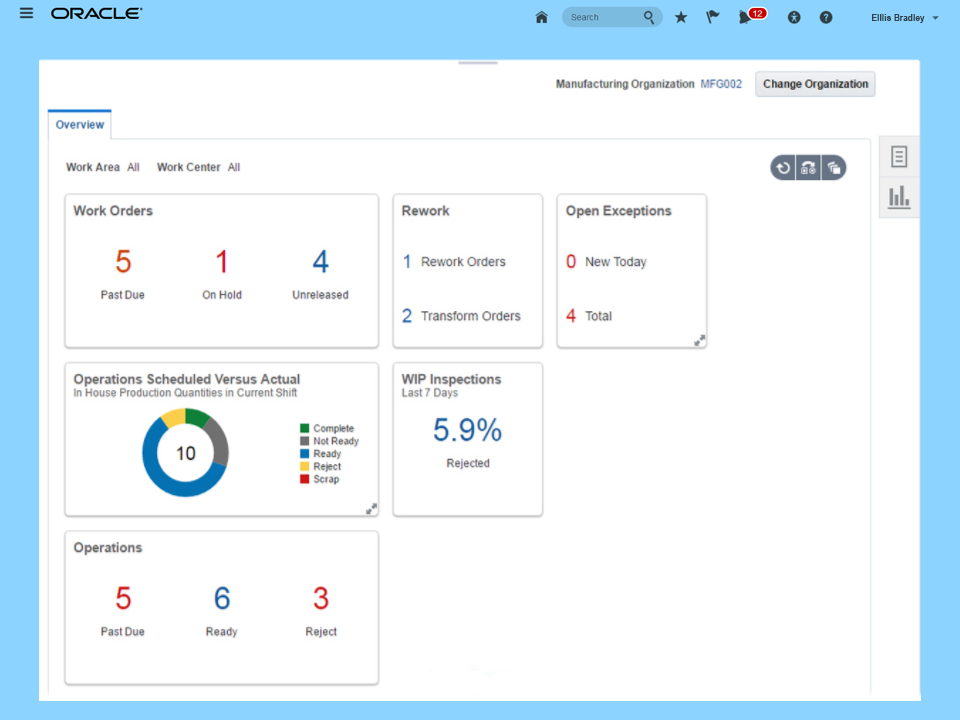Open the help question mark icon
960x720 pixels.
point(826,17)
